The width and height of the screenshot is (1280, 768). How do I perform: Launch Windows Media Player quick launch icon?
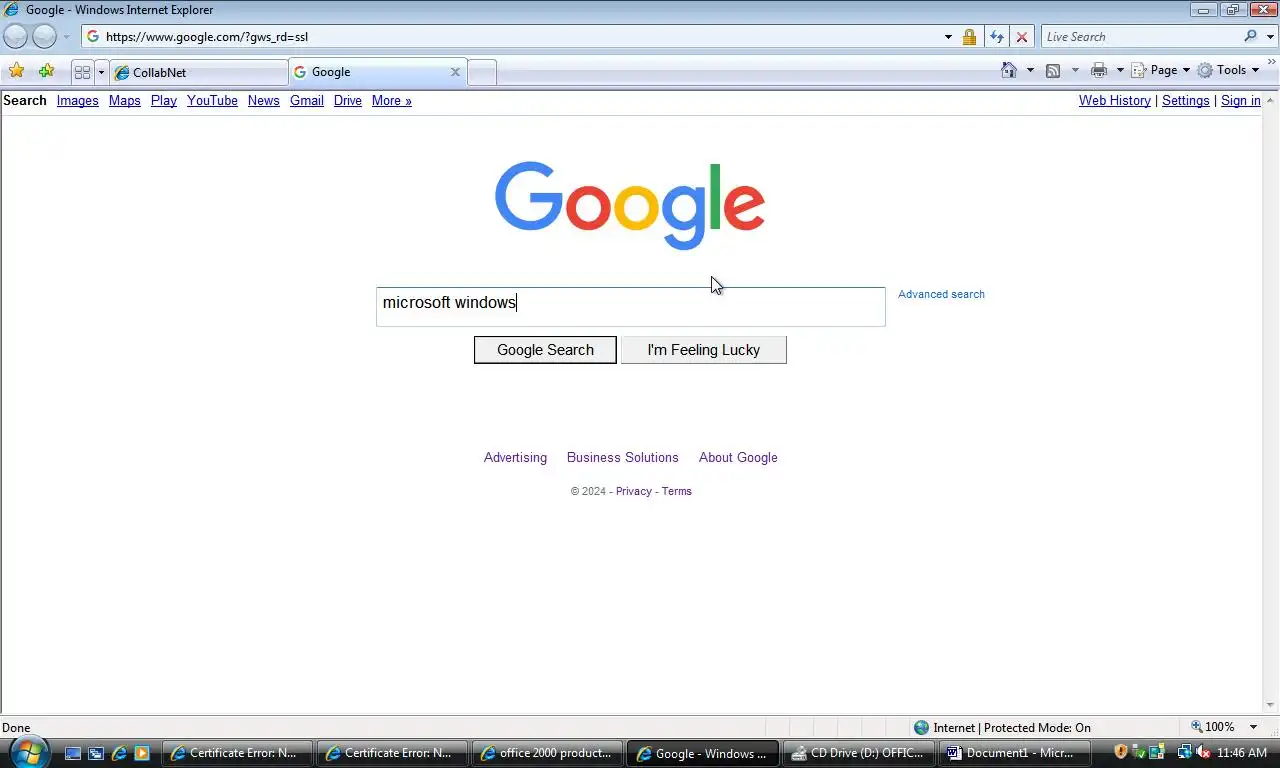(x=142, y=753)
